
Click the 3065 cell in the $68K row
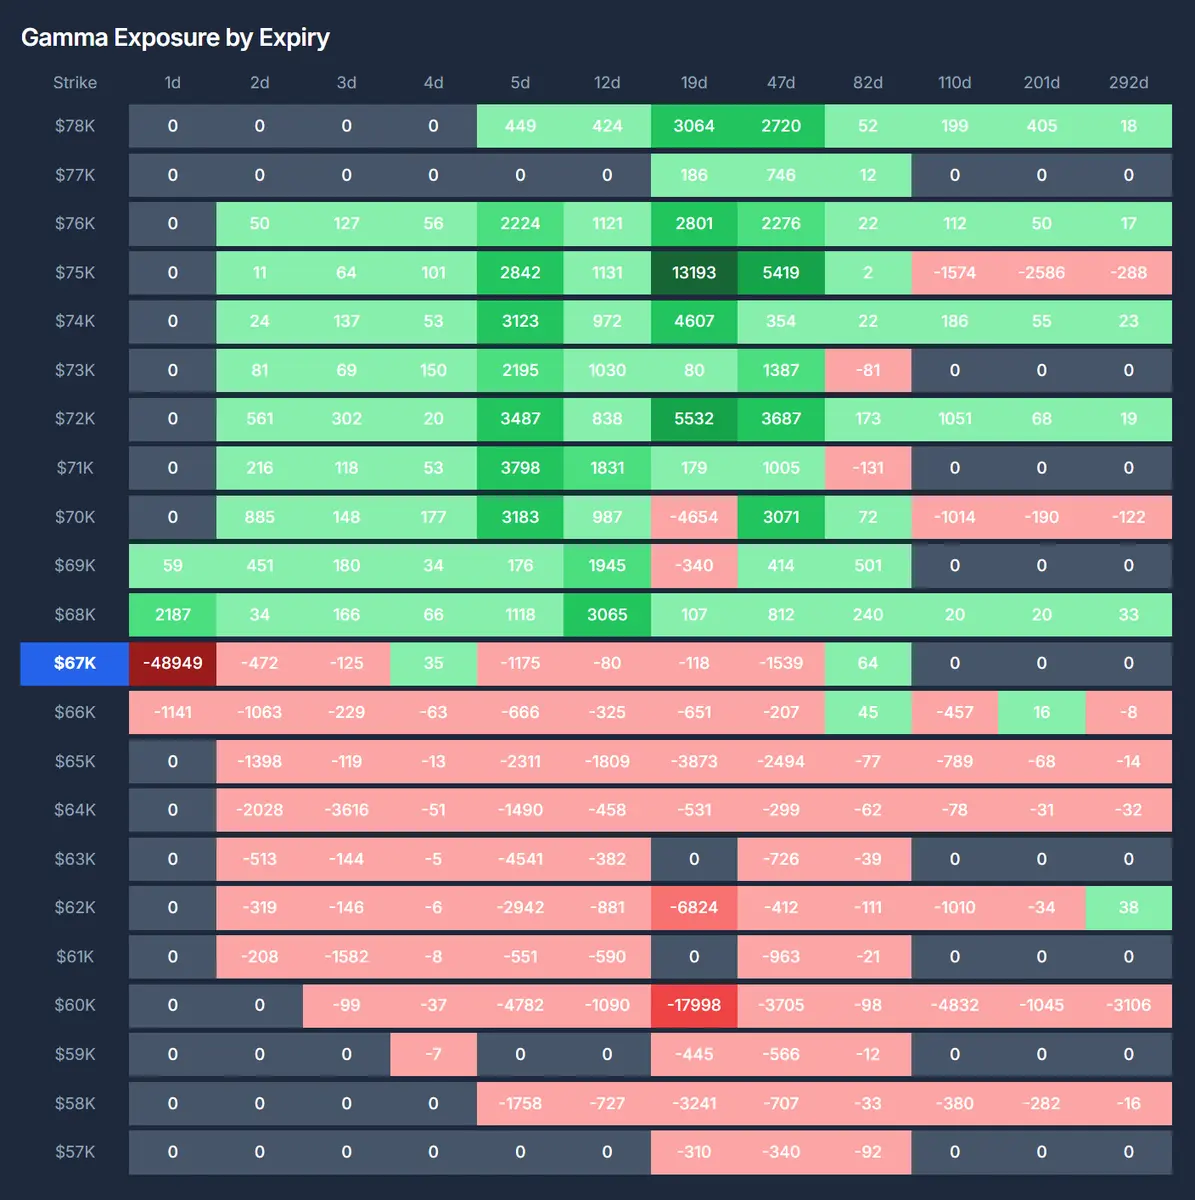click(x=607, y=614)
